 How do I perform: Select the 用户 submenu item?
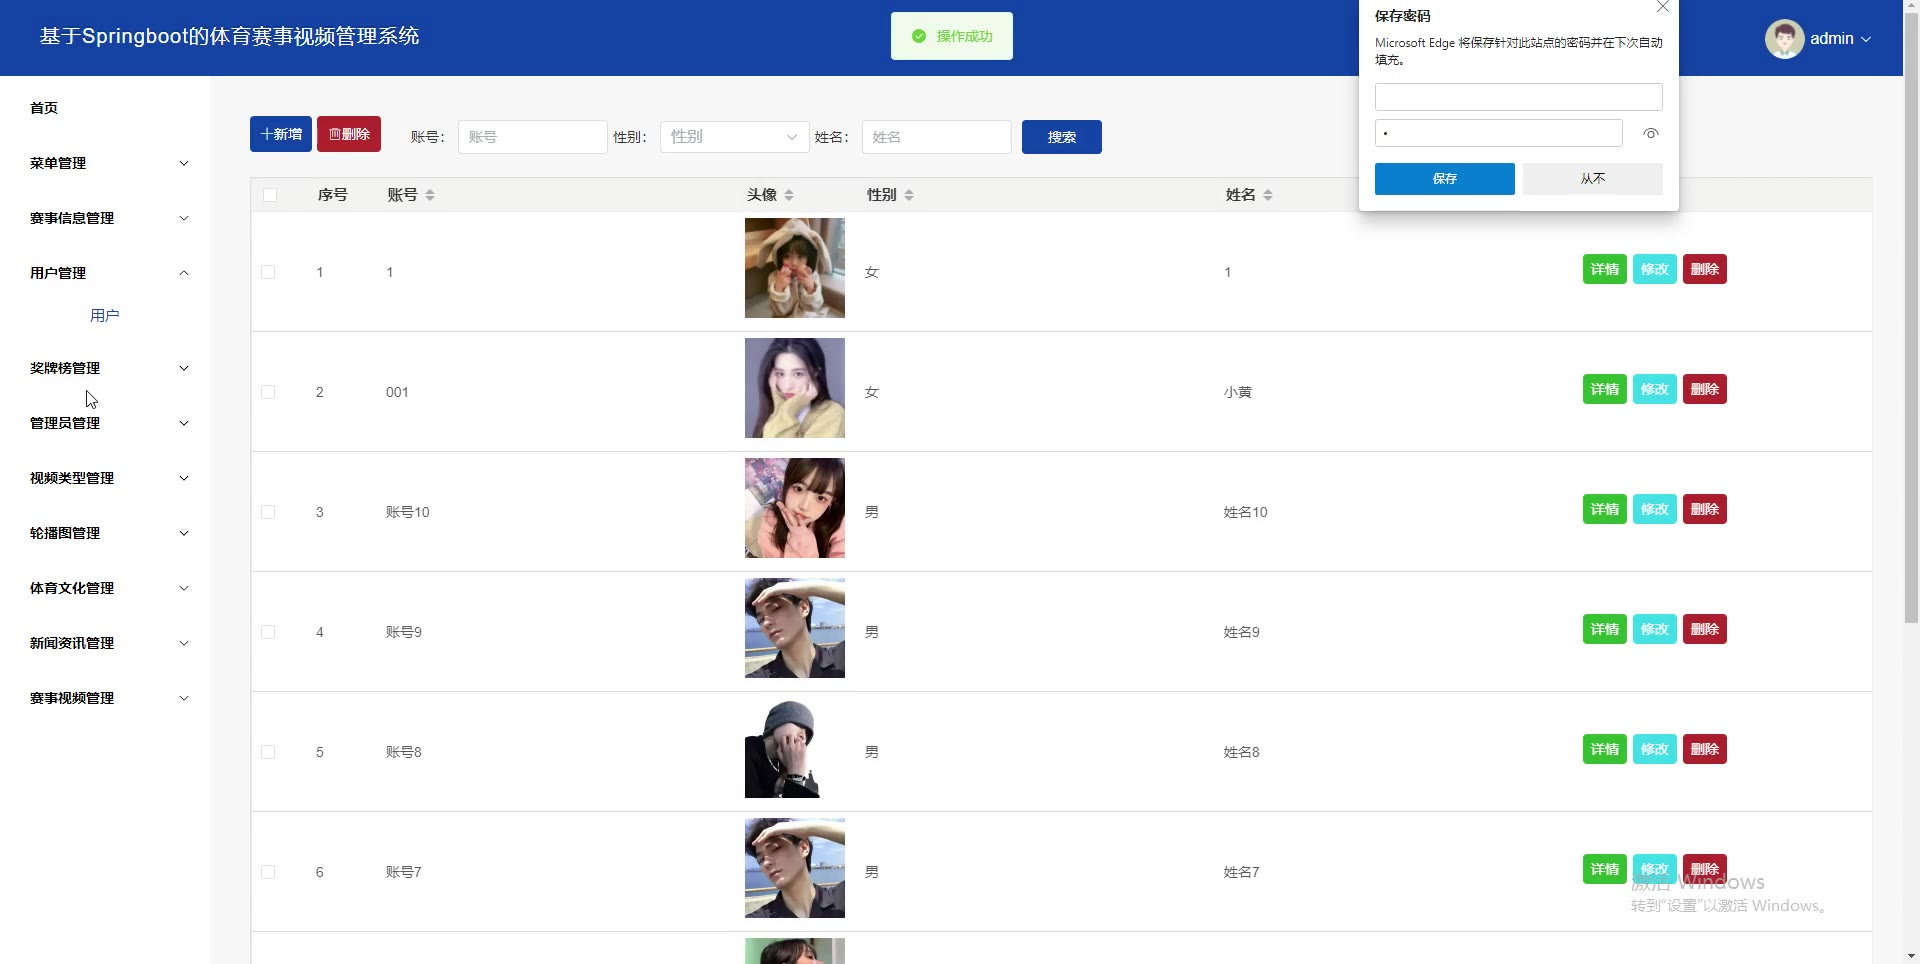[104, 316]
